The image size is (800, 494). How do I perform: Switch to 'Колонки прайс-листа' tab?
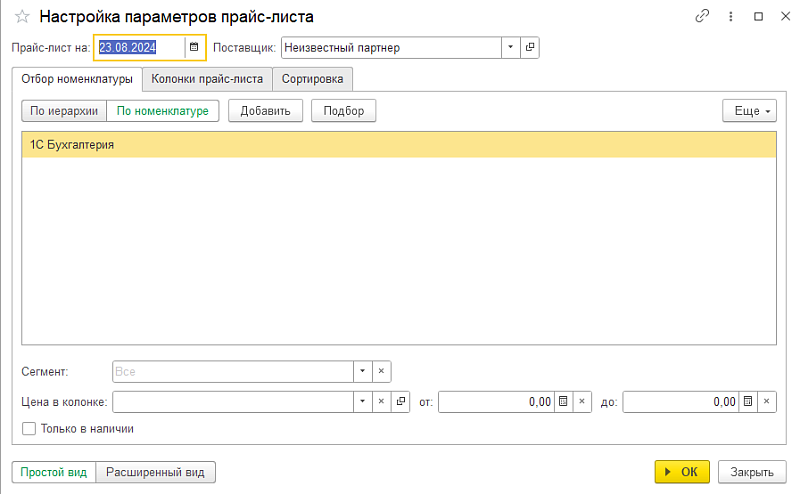(207, 78)
